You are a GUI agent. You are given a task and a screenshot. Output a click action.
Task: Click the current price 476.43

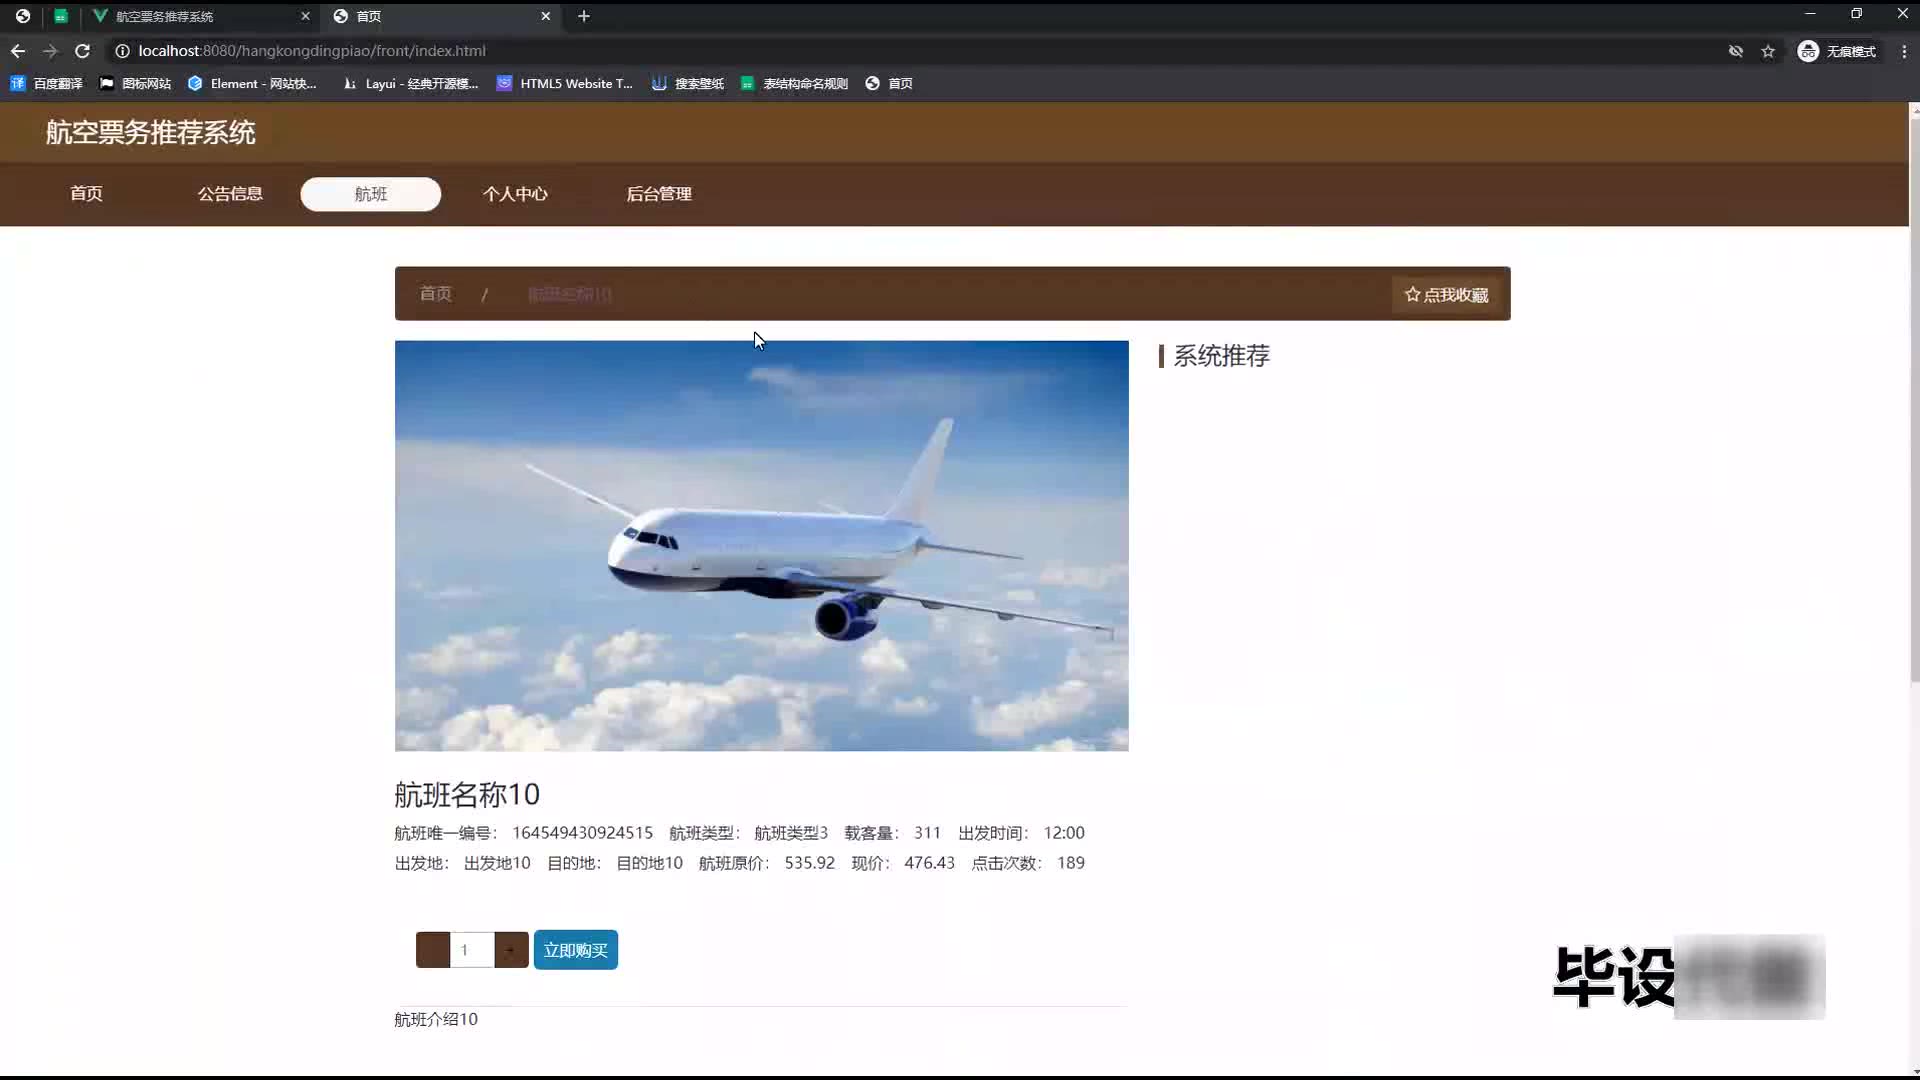click(929, 863)
